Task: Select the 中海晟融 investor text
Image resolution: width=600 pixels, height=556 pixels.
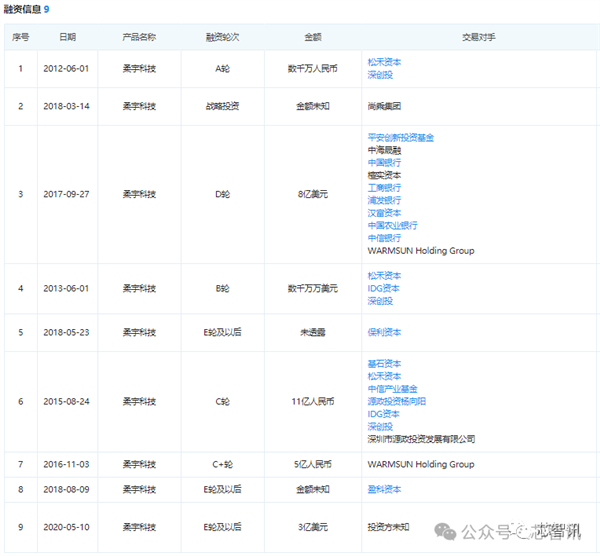Action: point(384,150)
